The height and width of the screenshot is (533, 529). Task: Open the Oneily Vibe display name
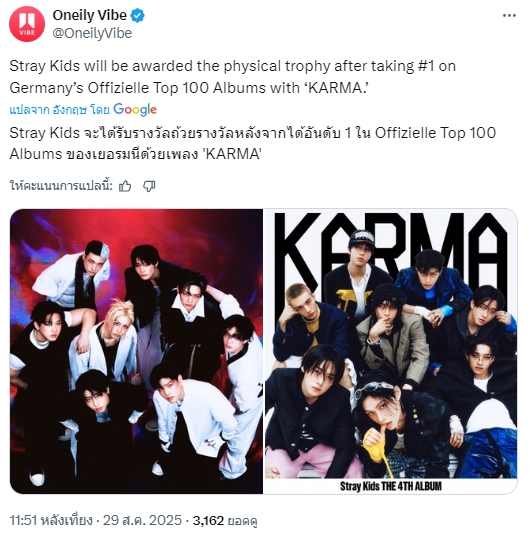pos(89,15)
